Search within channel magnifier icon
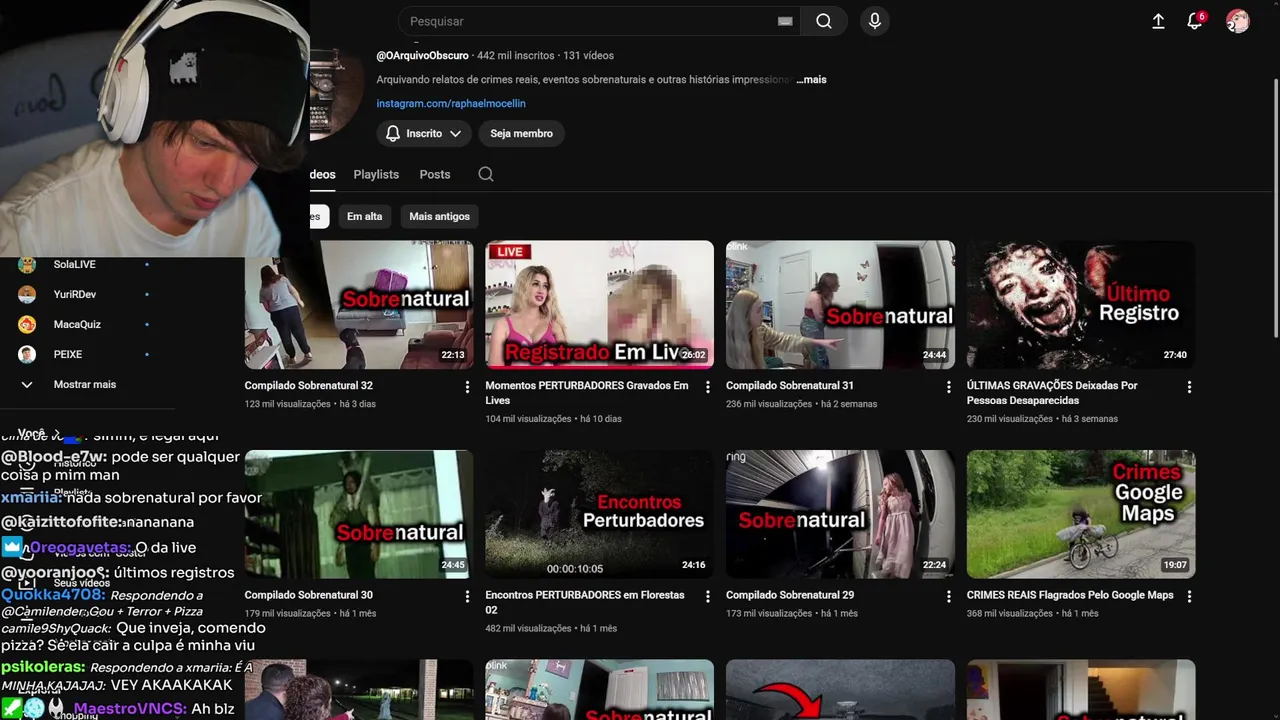The width and height of the screenshot is (1280, 720). point(486,174)
